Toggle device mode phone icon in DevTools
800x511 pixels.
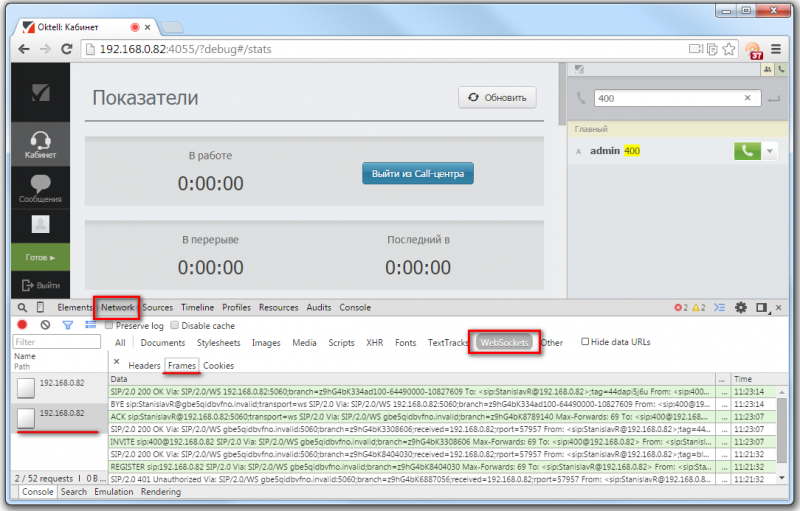[40, 308]
